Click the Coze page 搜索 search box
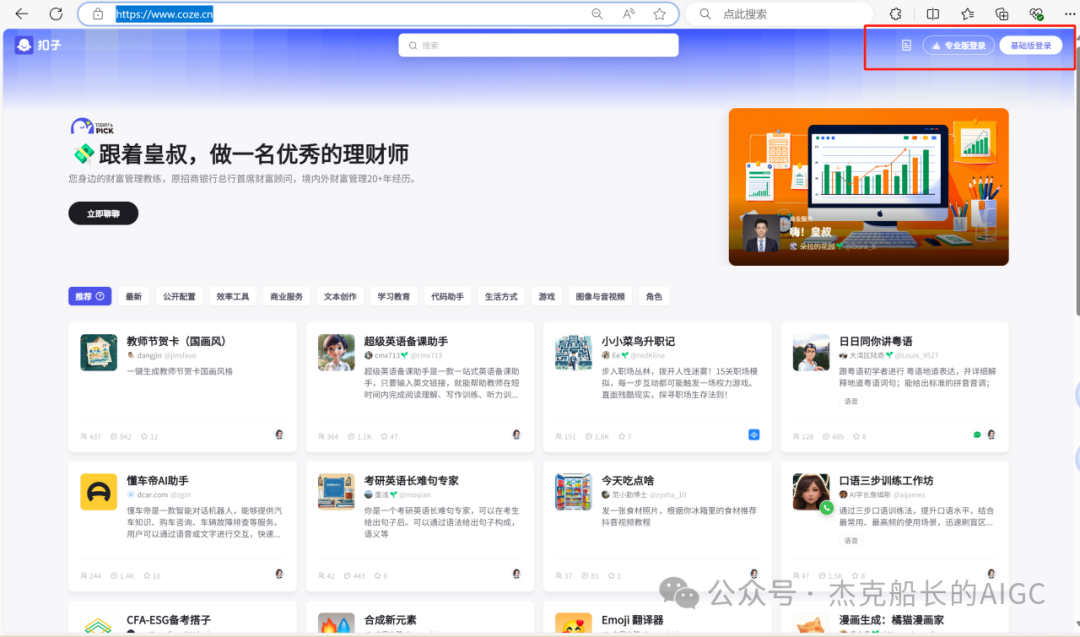The image size is (1080, 637). tap(539, 45)
